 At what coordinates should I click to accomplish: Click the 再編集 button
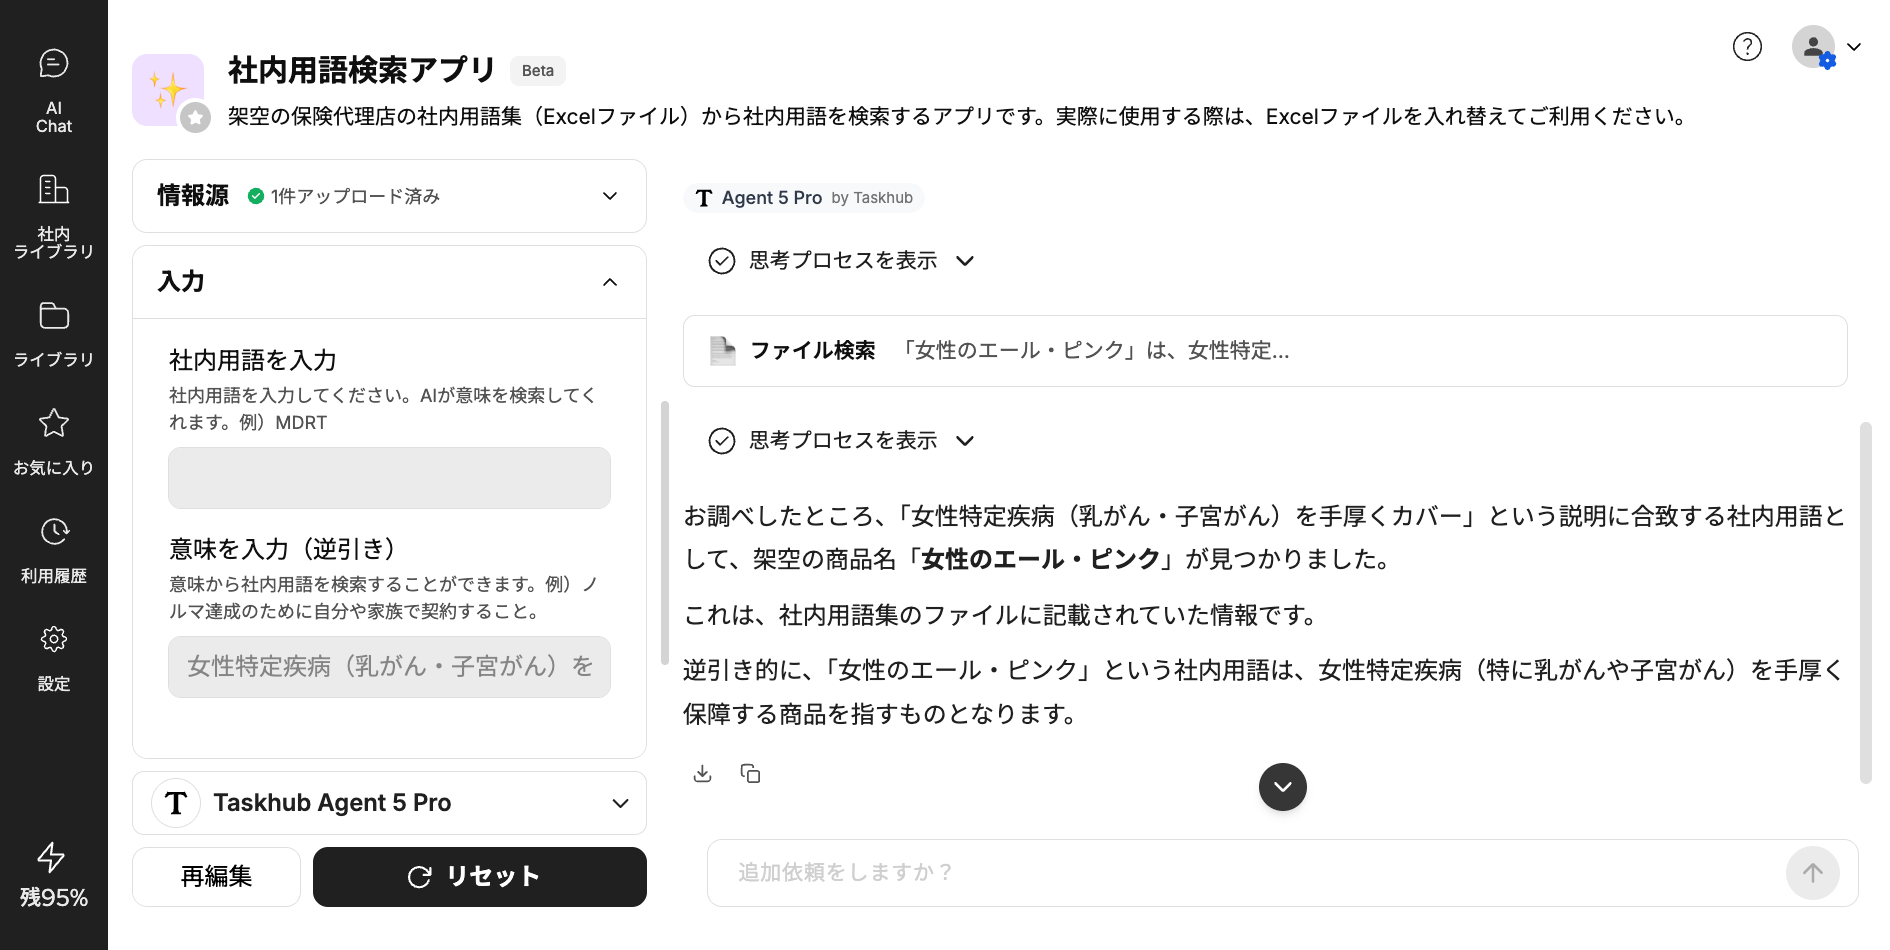point(216,877)
